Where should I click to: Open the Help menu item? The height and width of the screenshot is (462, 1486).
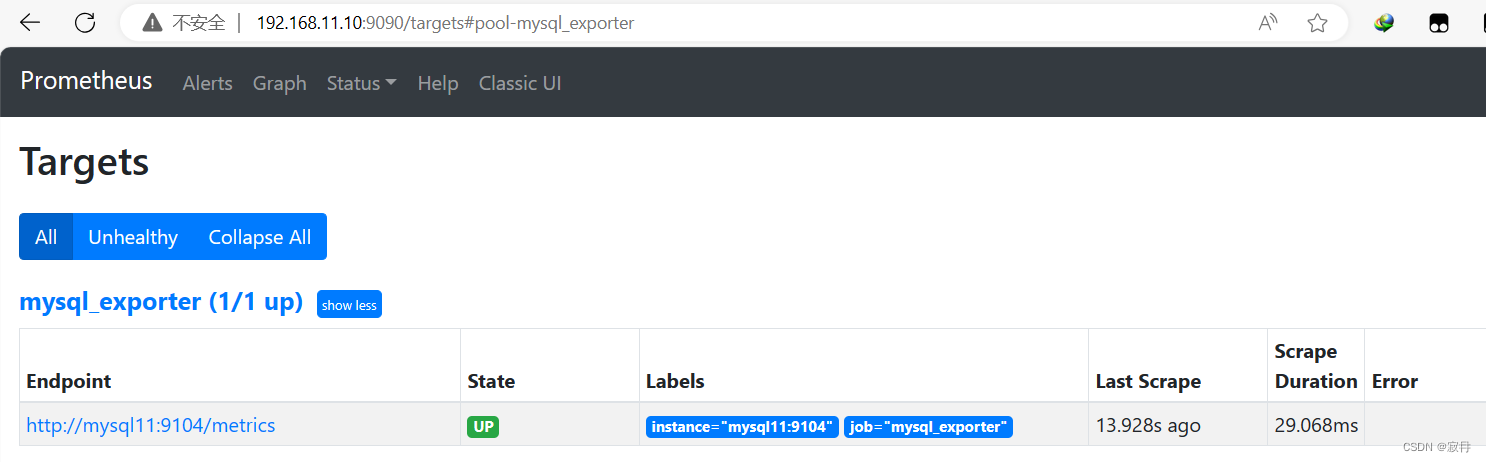tap(437, 84)
